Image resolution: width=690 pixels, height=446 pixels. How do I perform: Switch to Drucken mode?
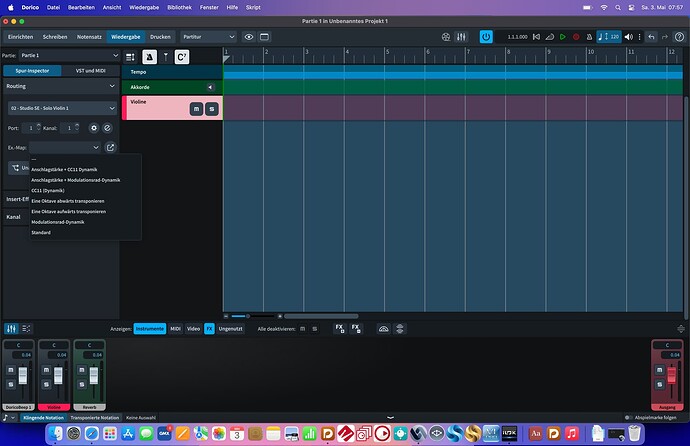click(x=160, y=37)
